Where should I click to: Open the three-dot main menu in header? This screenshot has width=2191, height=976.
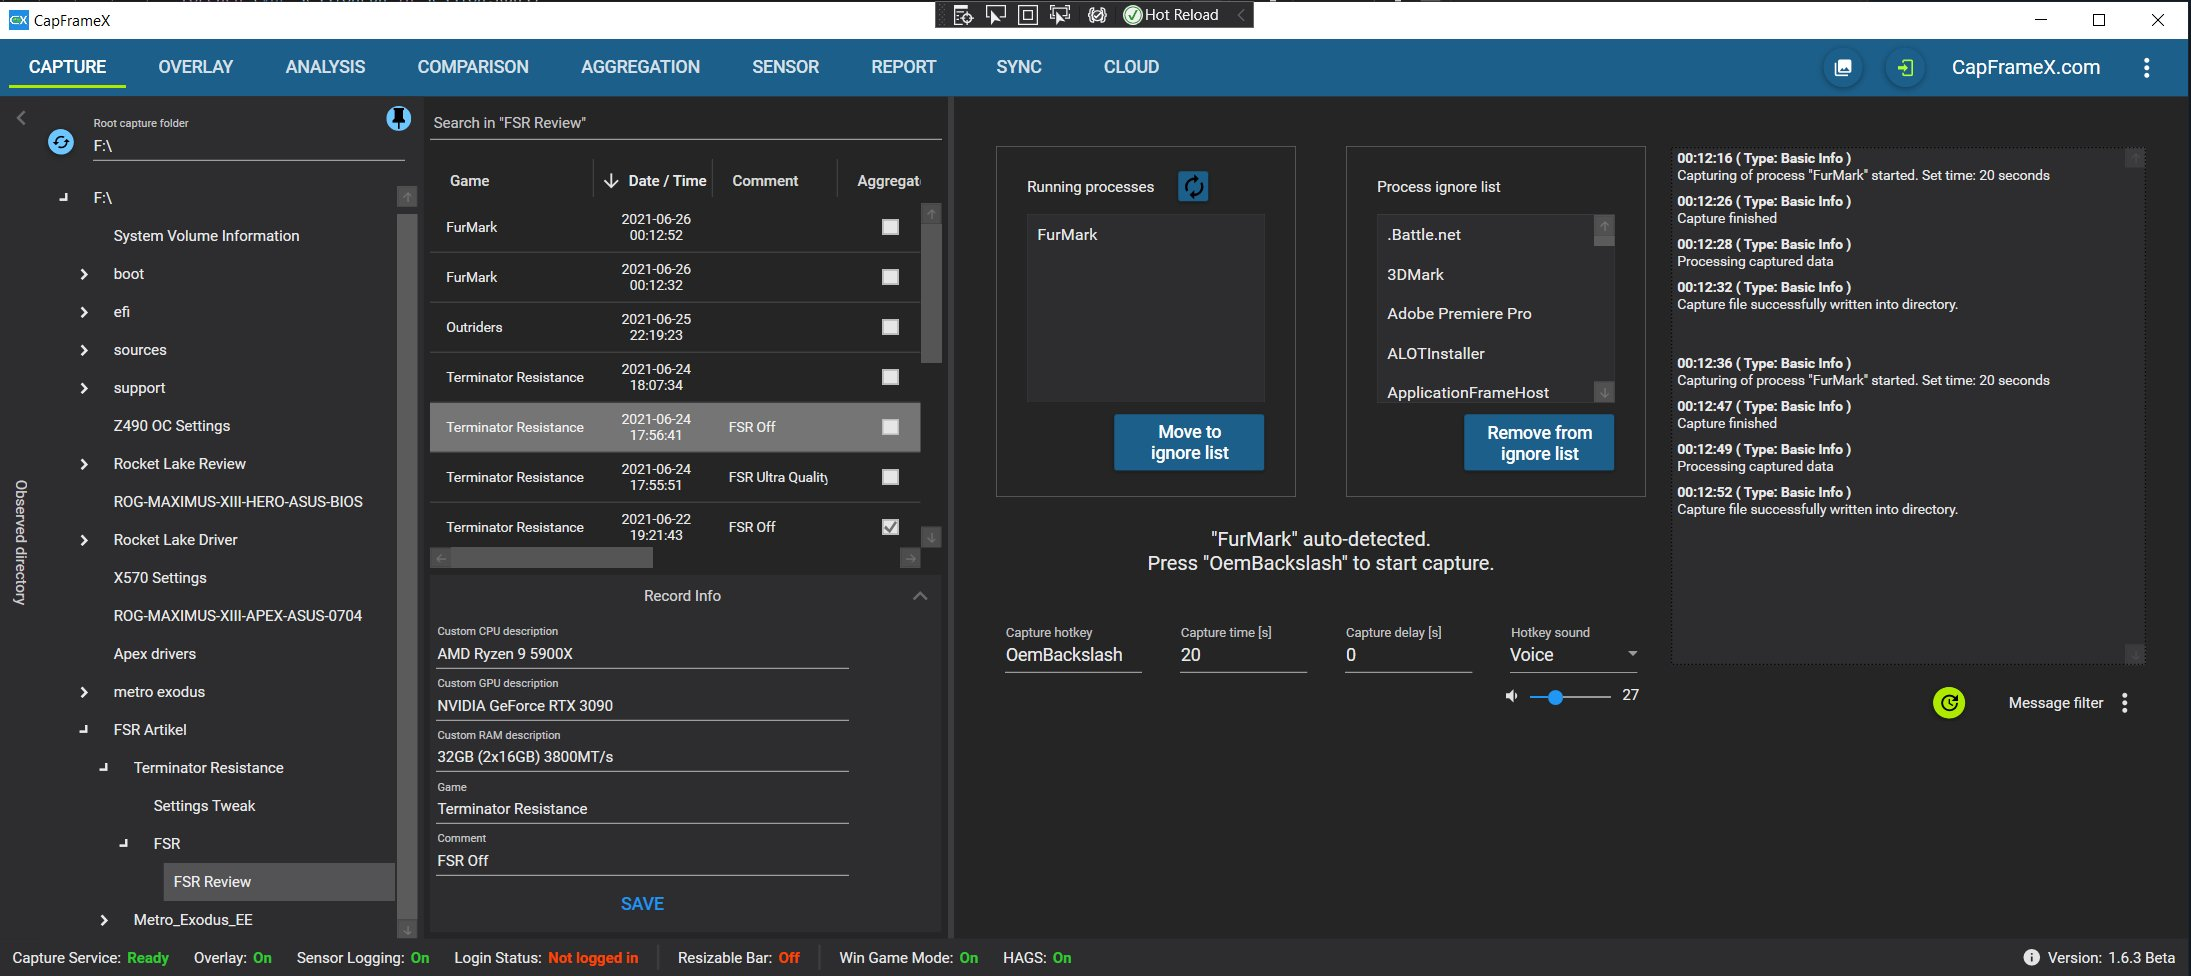click(x=2146, y=68)
